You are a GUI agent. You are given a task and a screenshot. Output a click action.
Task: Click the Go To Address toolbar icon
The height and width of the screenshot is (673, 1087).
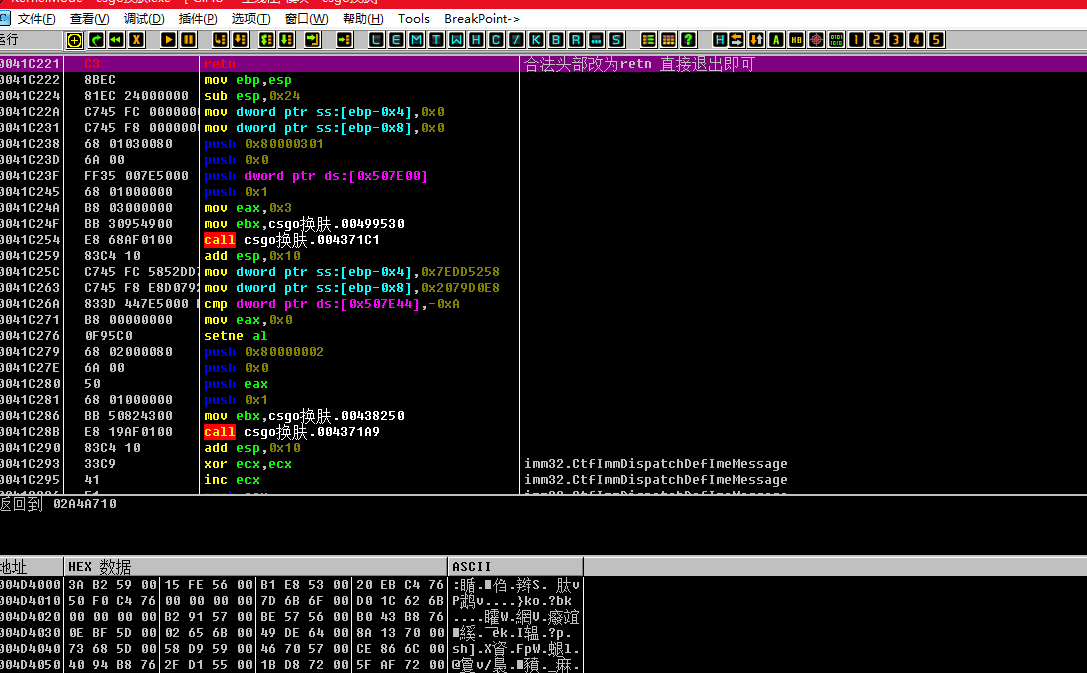345,40
